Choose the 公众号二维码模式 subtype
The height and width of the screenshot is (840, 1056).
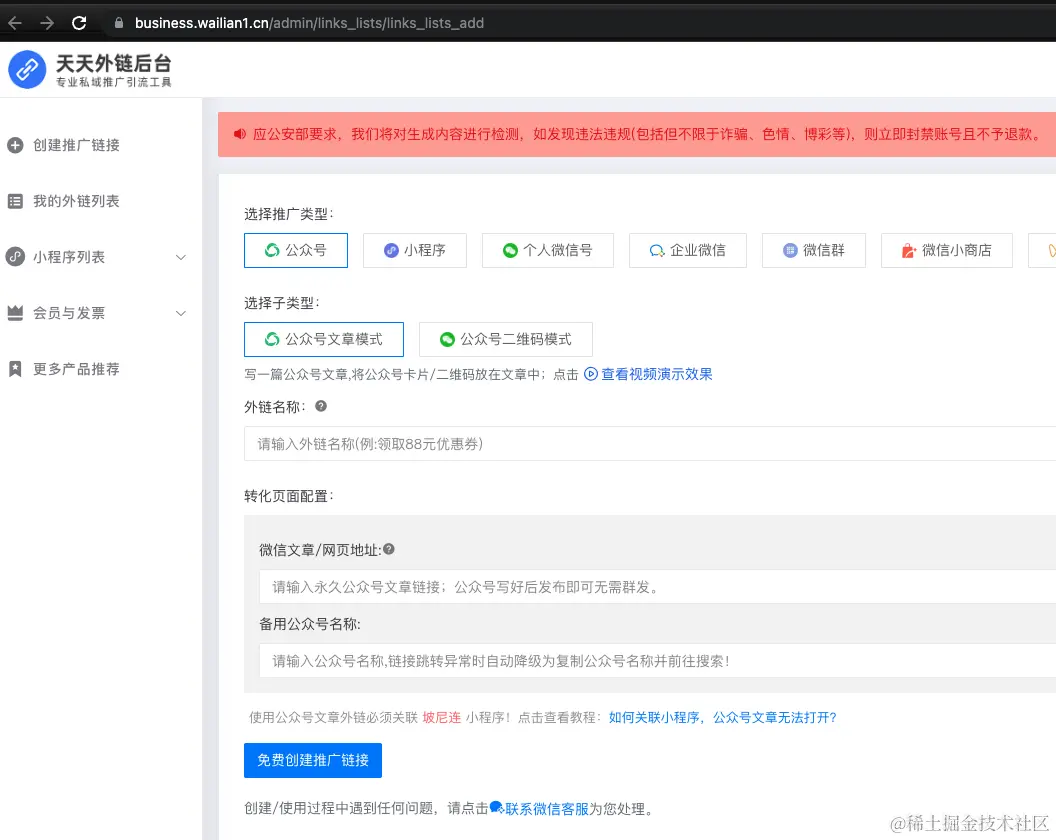coord(506,340)
